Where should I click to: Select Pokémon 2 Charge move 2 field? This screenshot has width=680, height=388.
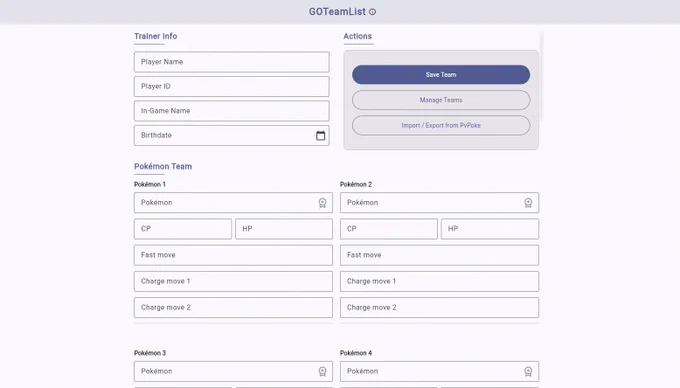[x=439, y=307]
